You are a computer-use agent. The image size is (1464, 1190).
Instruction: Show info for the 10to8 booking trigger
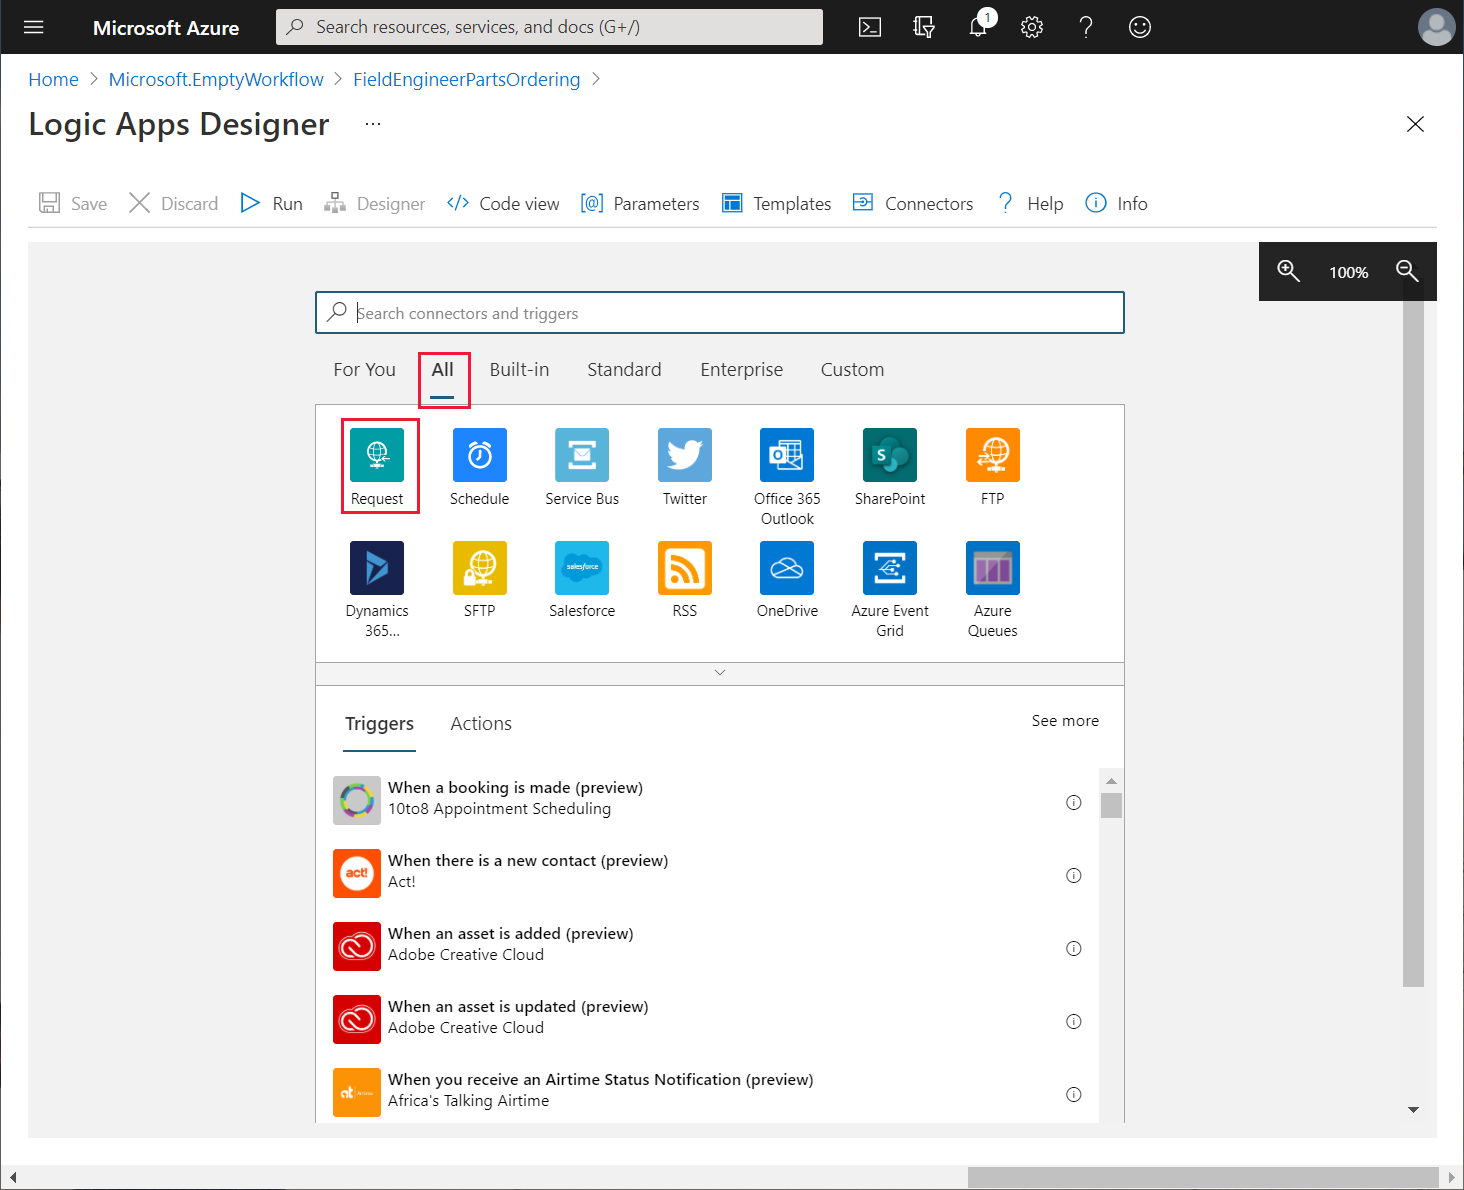(x=1074, y=802)
